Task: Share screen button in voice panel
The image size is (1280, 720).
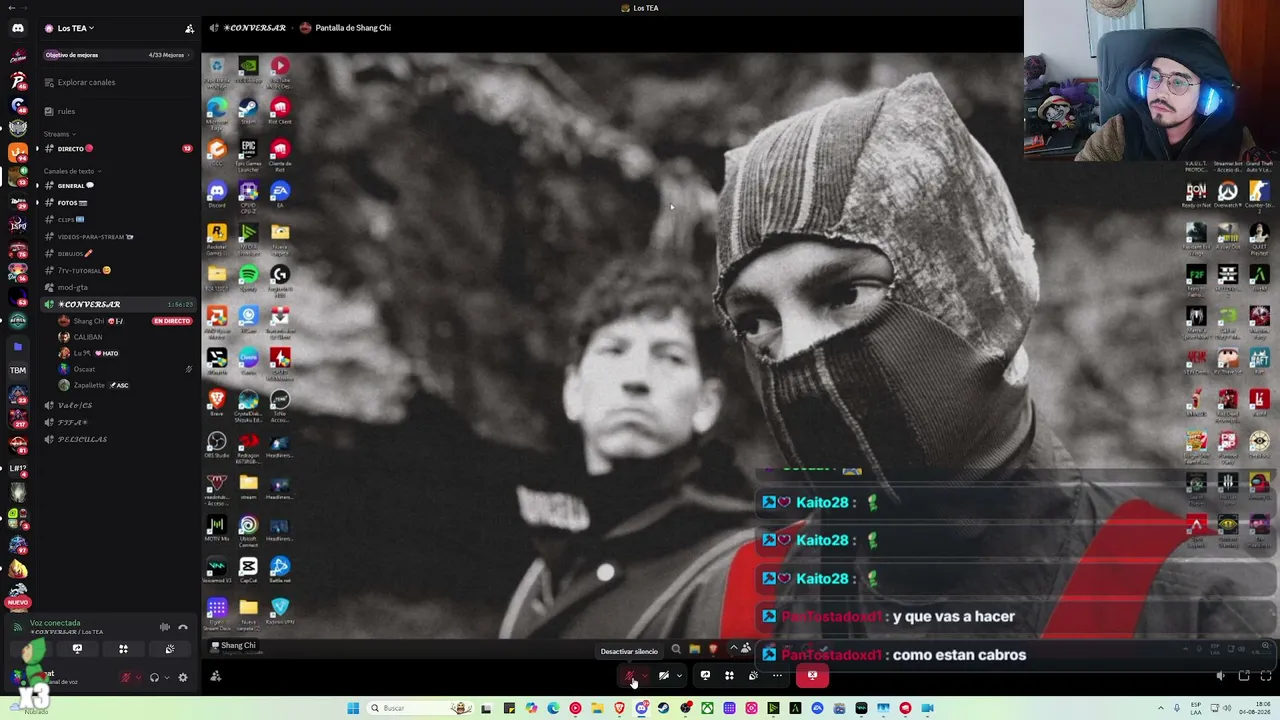Action: click(77, 649)
